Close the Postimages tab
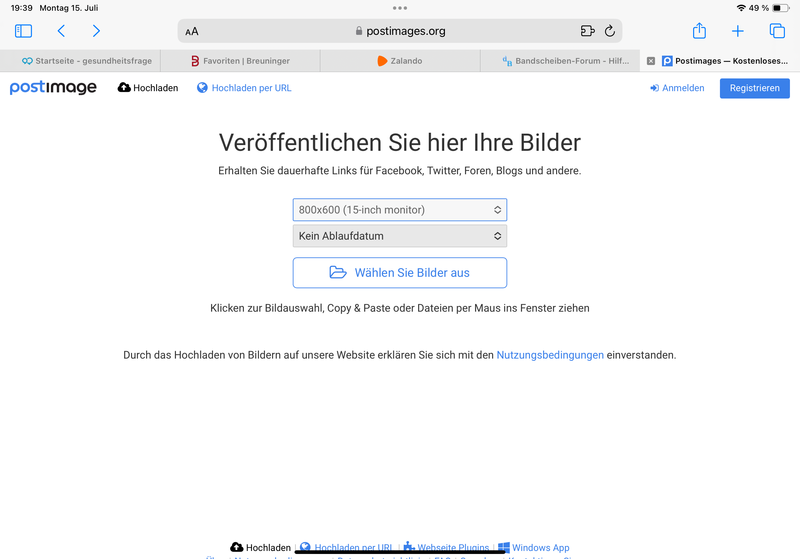This screenshot has height=559, width=800. (651, 61)
